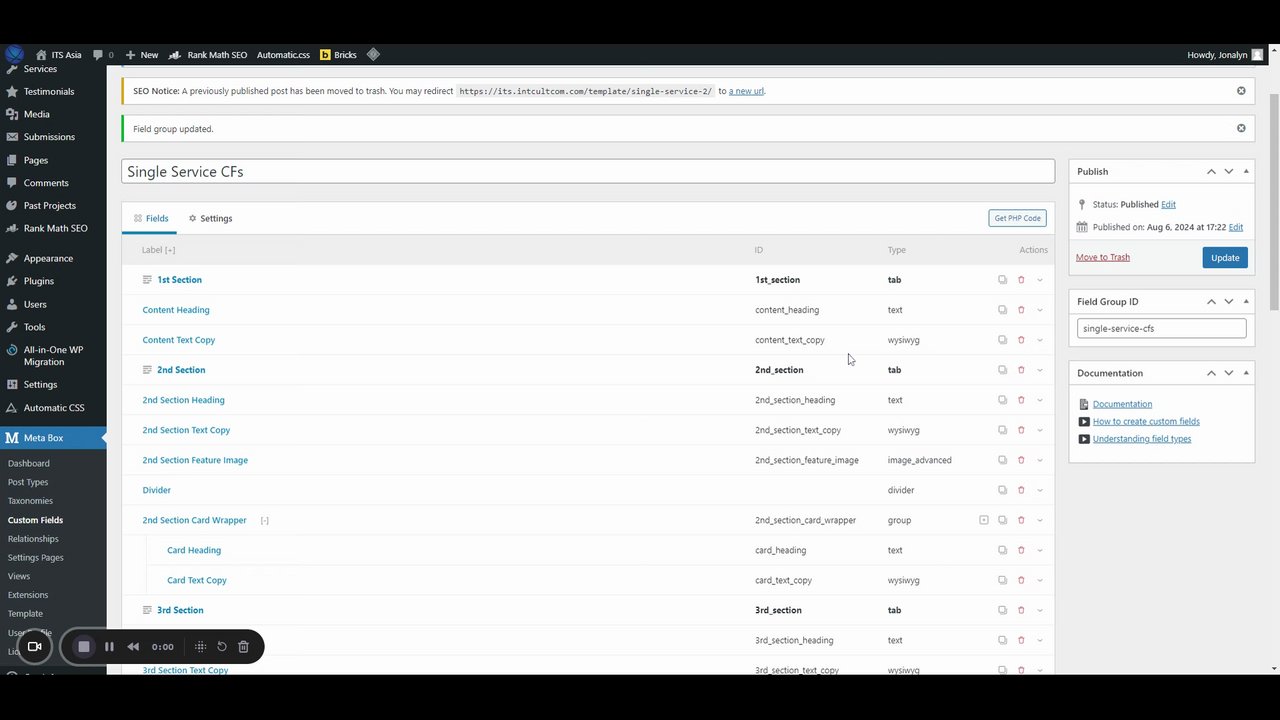Move the Field Group ID panel down
The width and height of the screenshot is (1280, 720).
coord(1229,302)
